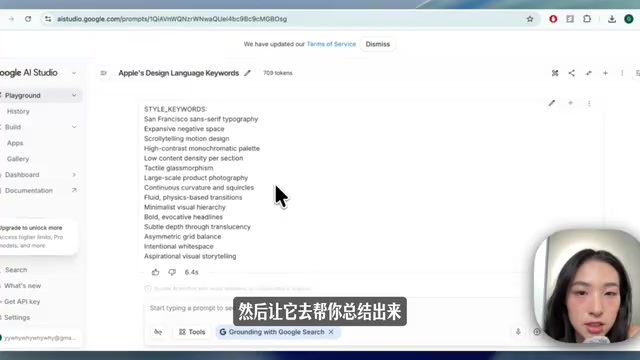Start voice input with microphone icon
Image resolution: width=640 pixels, height=360 pixels.
518,332
